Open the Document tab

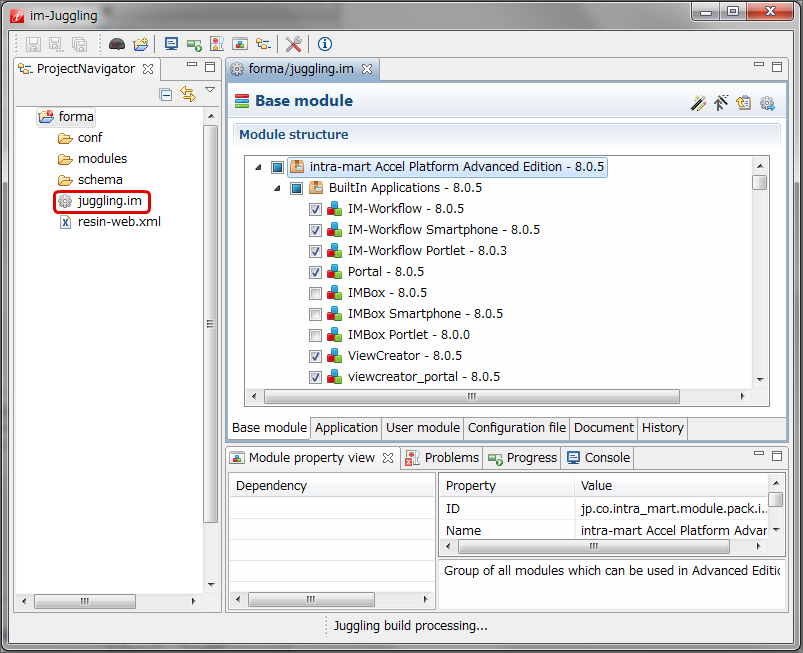click(604, 428)
